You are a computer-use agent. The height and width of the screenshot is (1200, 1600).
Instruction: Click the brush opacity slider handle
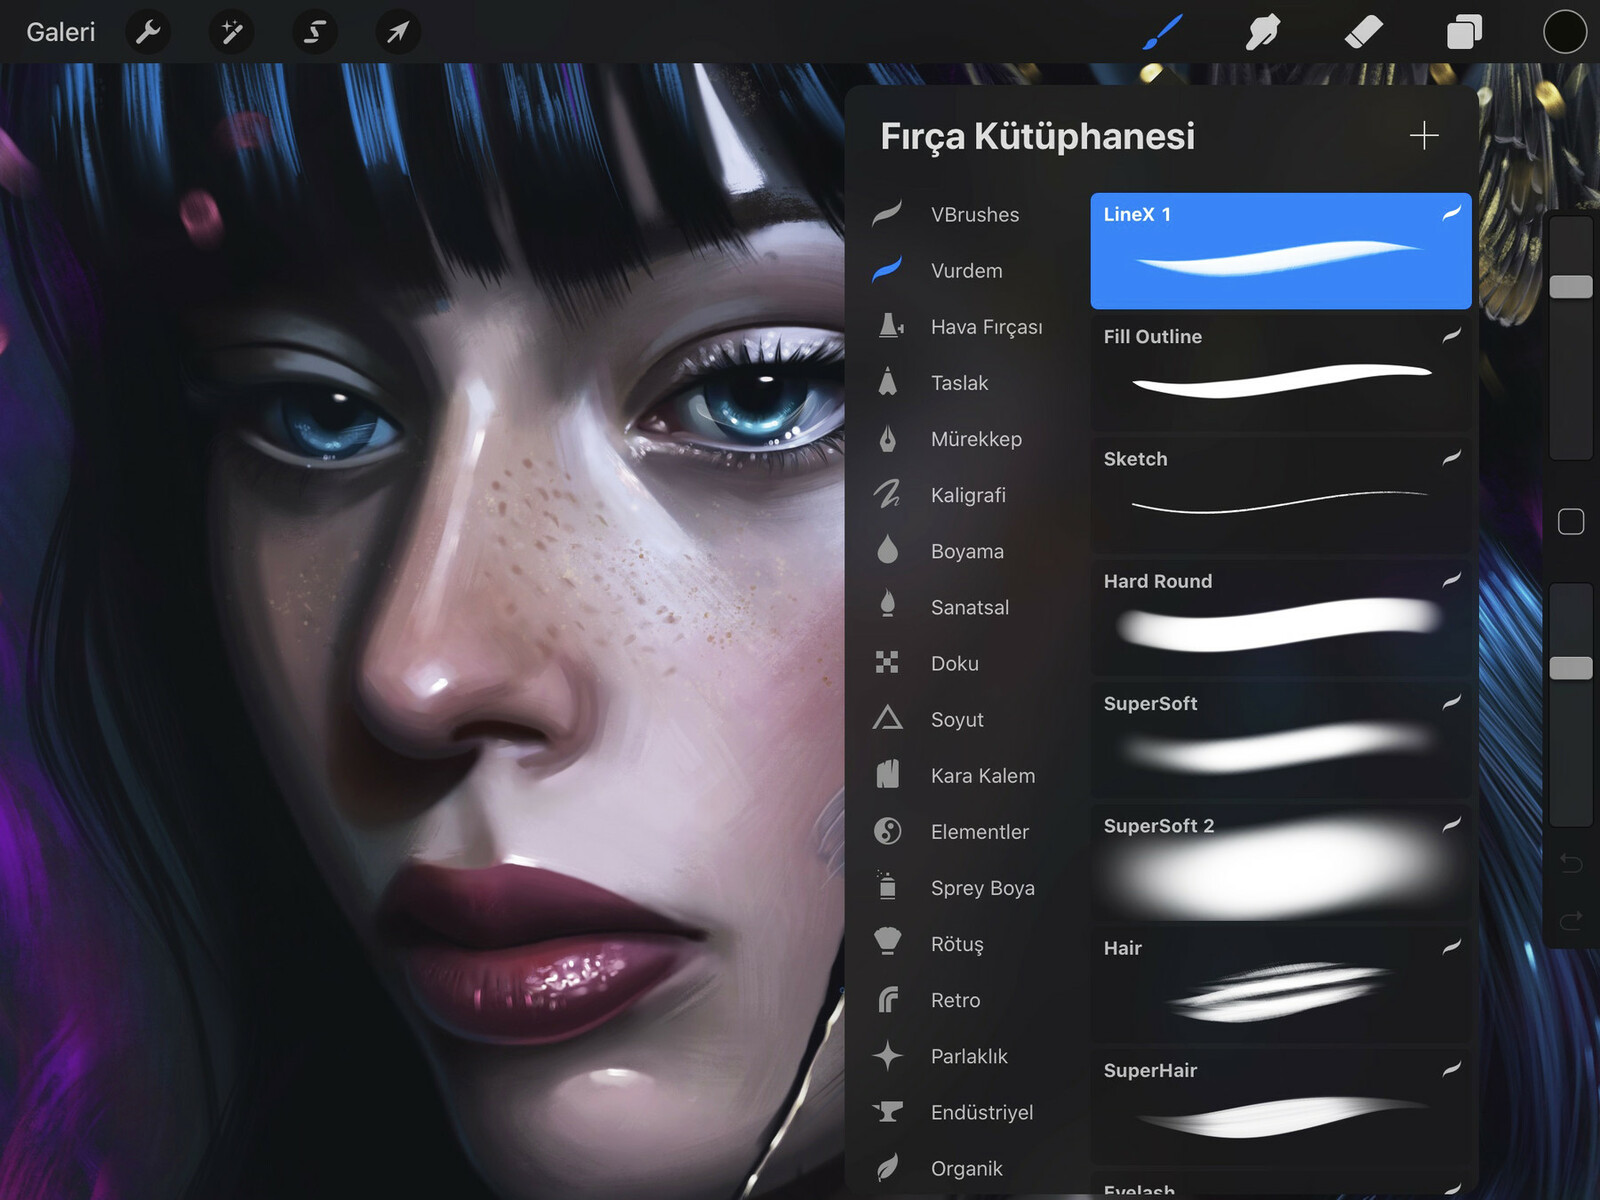pyautogui.click(x=1571, y=668)
